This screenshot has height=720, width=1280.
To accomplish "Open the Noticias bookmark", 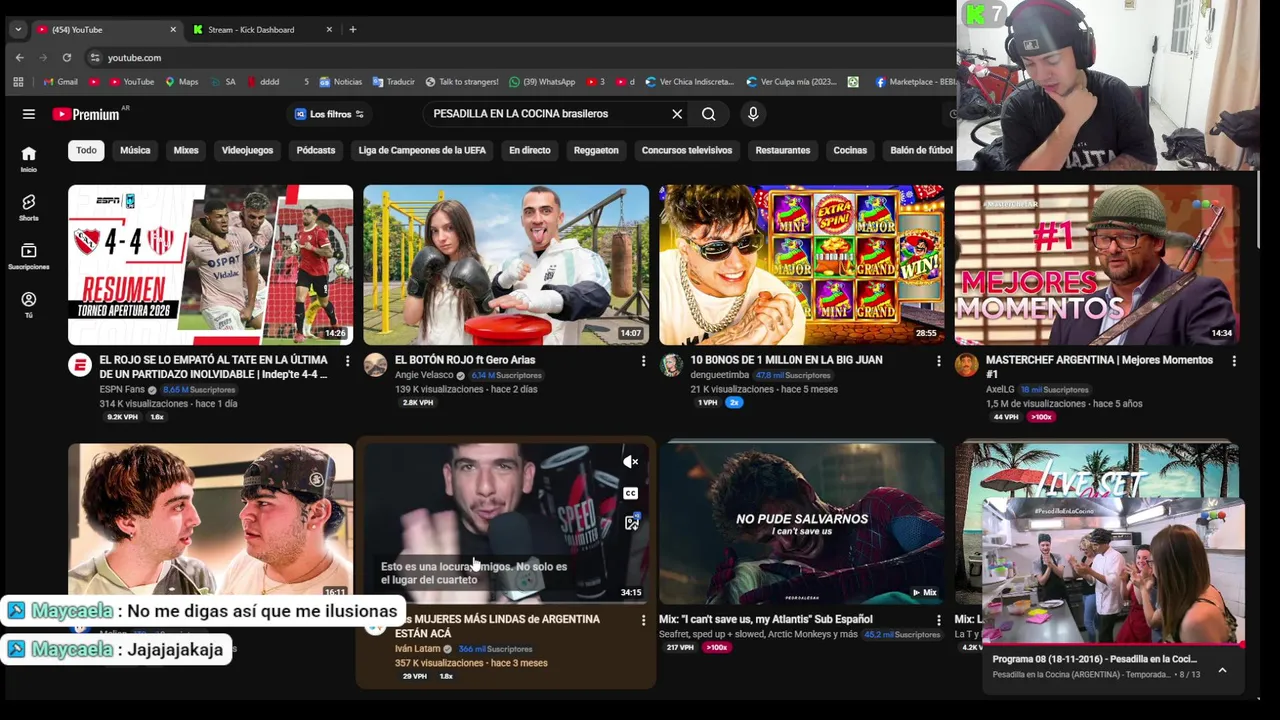I will tap(340, 82).
